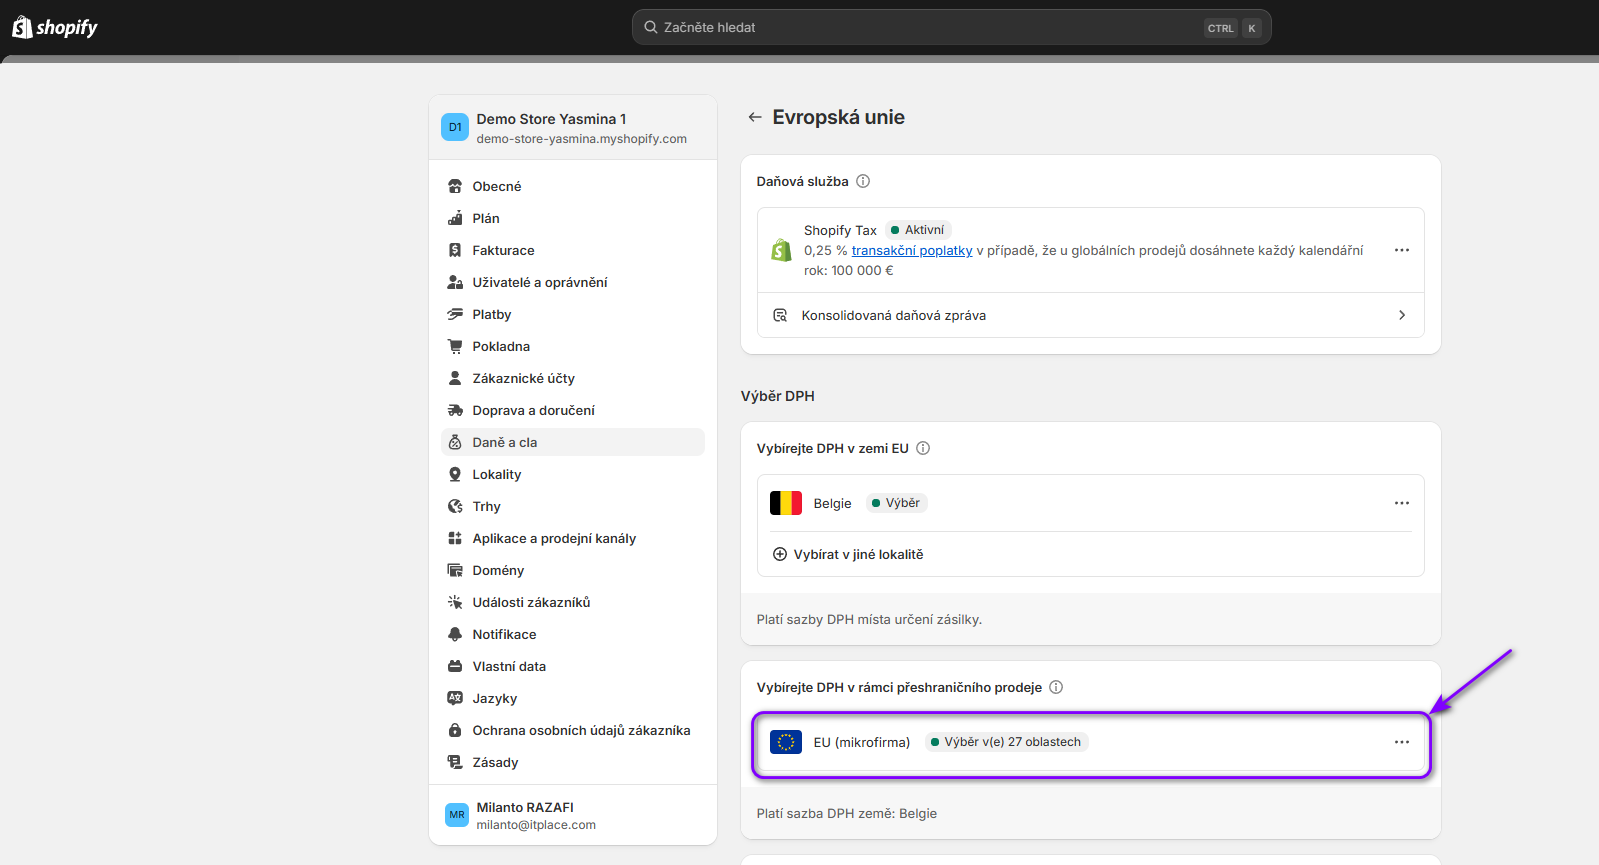Viewport: 1599px width, 865px height.
Task: Click info icon beside přeshraničního prodeje heading
Action: [x=1056, y=687]
